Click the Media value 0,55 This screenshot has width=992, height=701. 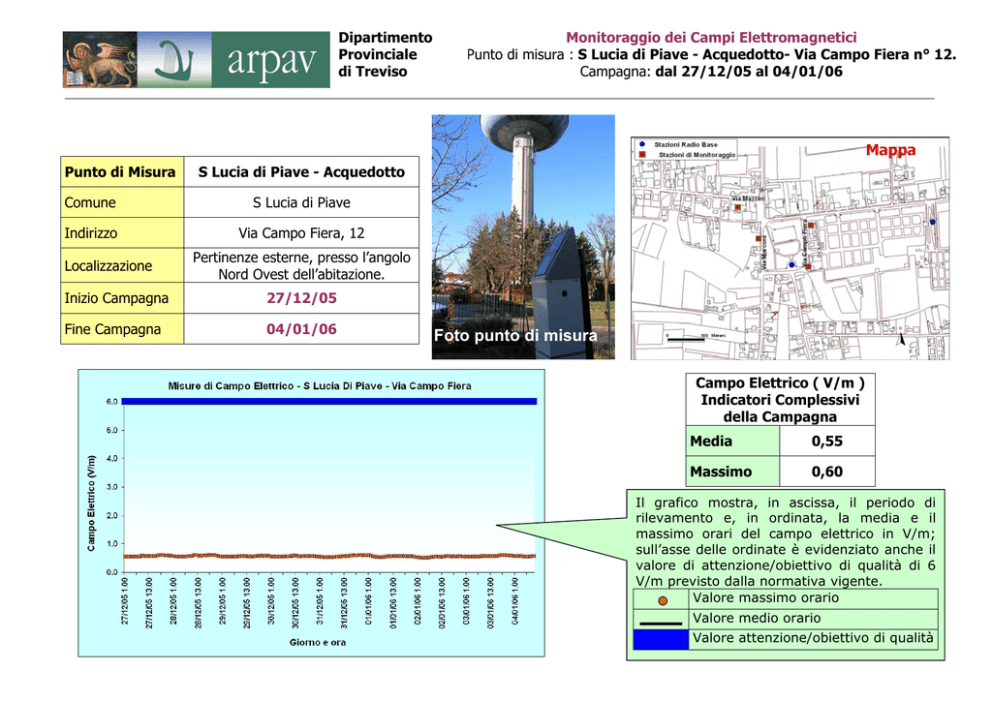pyautogui.click(x=828, y=441)
